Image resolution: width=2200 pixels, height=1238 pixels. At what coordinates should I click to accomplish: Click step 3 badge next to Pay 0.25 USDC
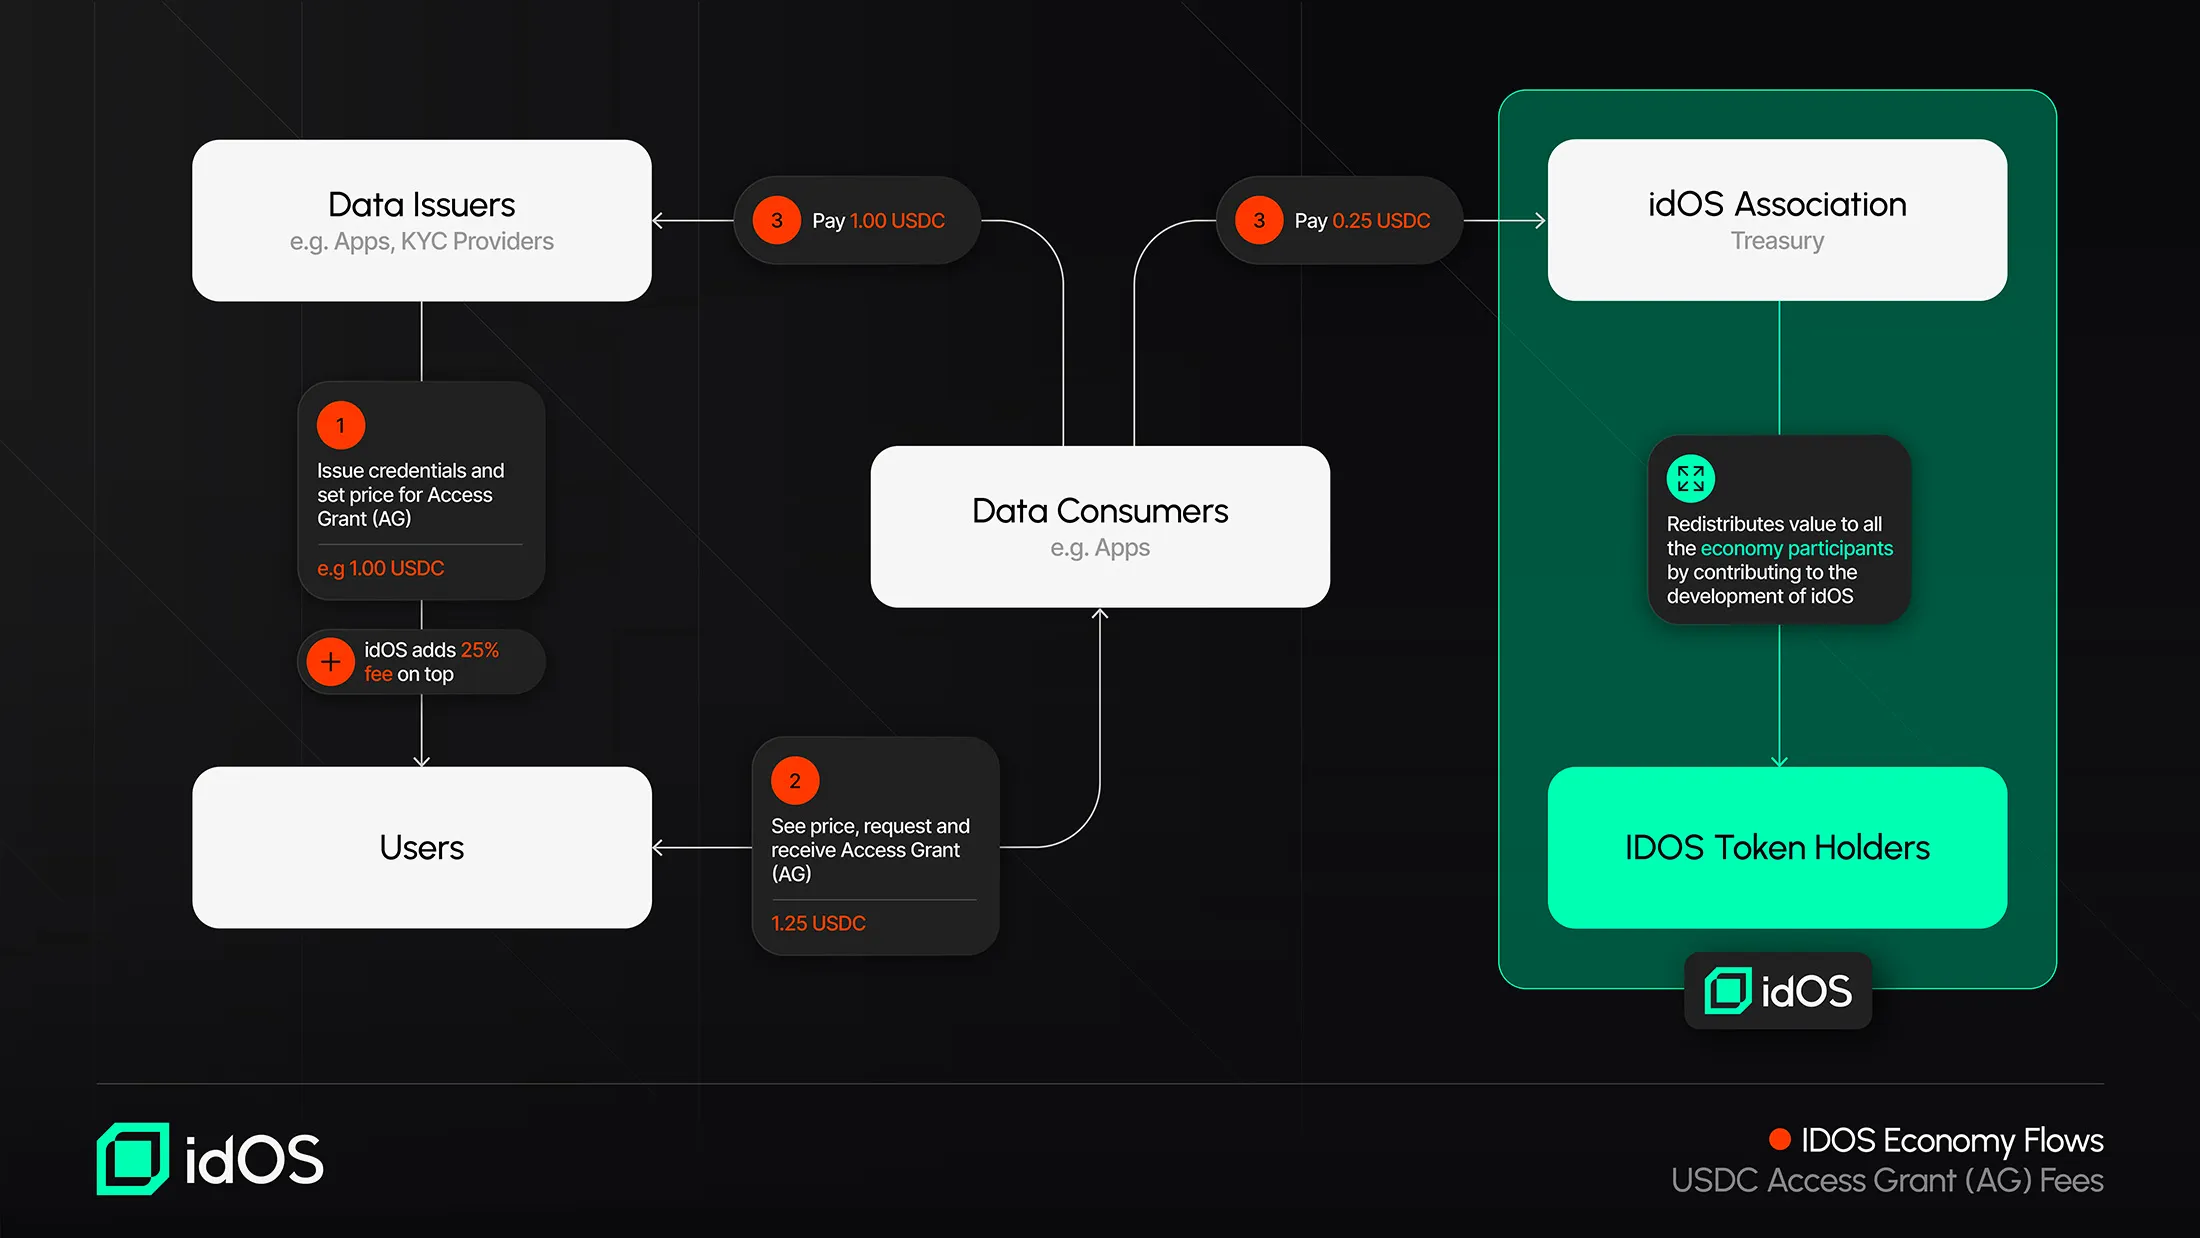point(1259,221)
